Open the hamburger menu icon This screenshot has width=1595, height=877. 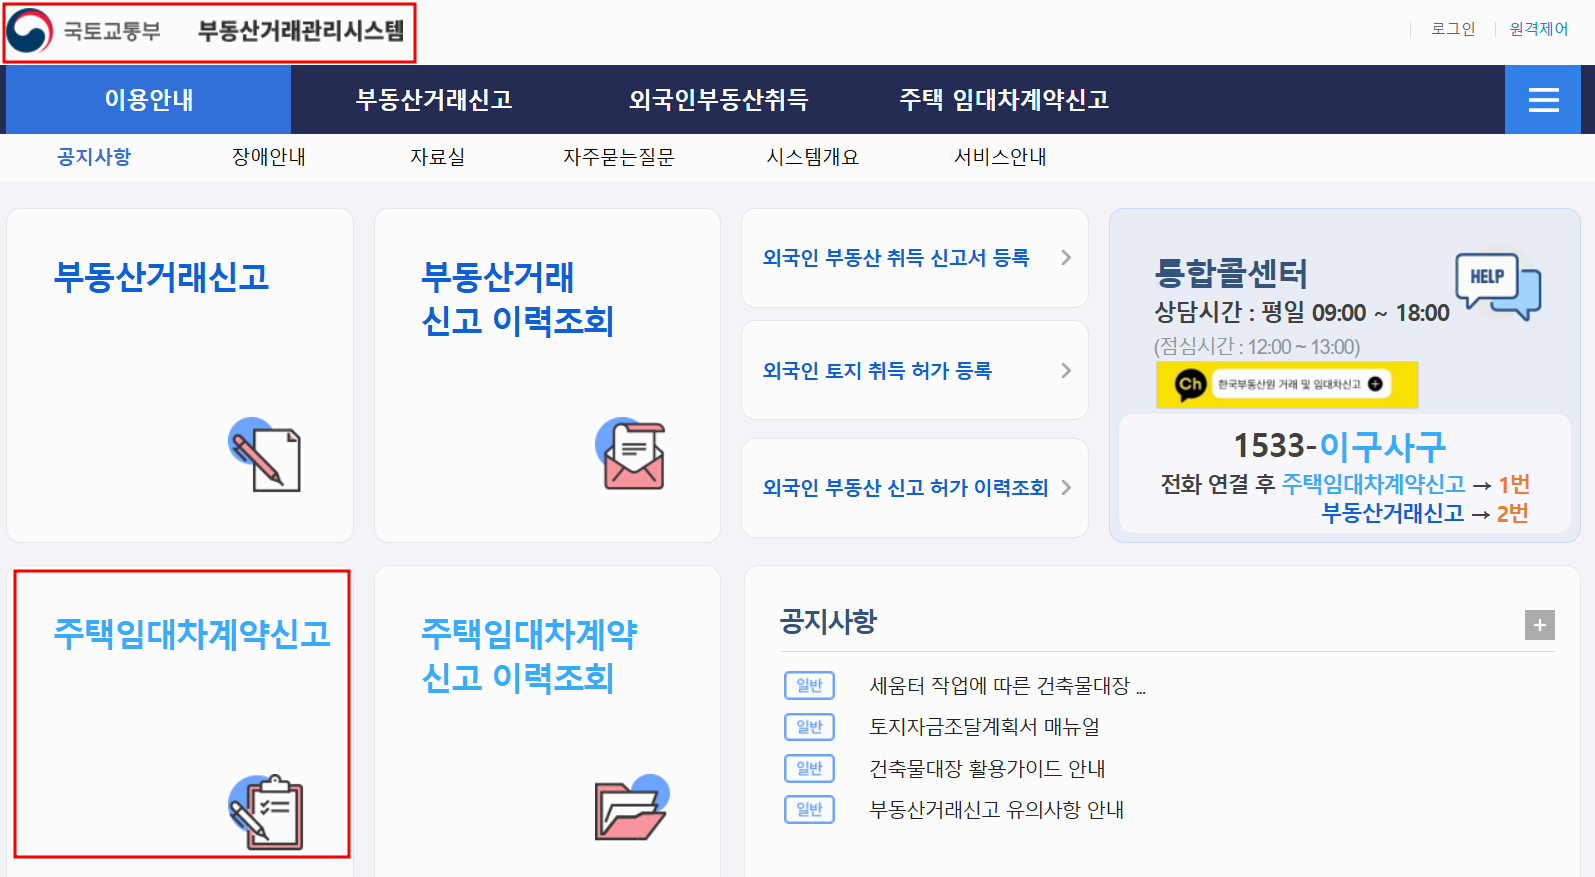(x=1543, y=100)
